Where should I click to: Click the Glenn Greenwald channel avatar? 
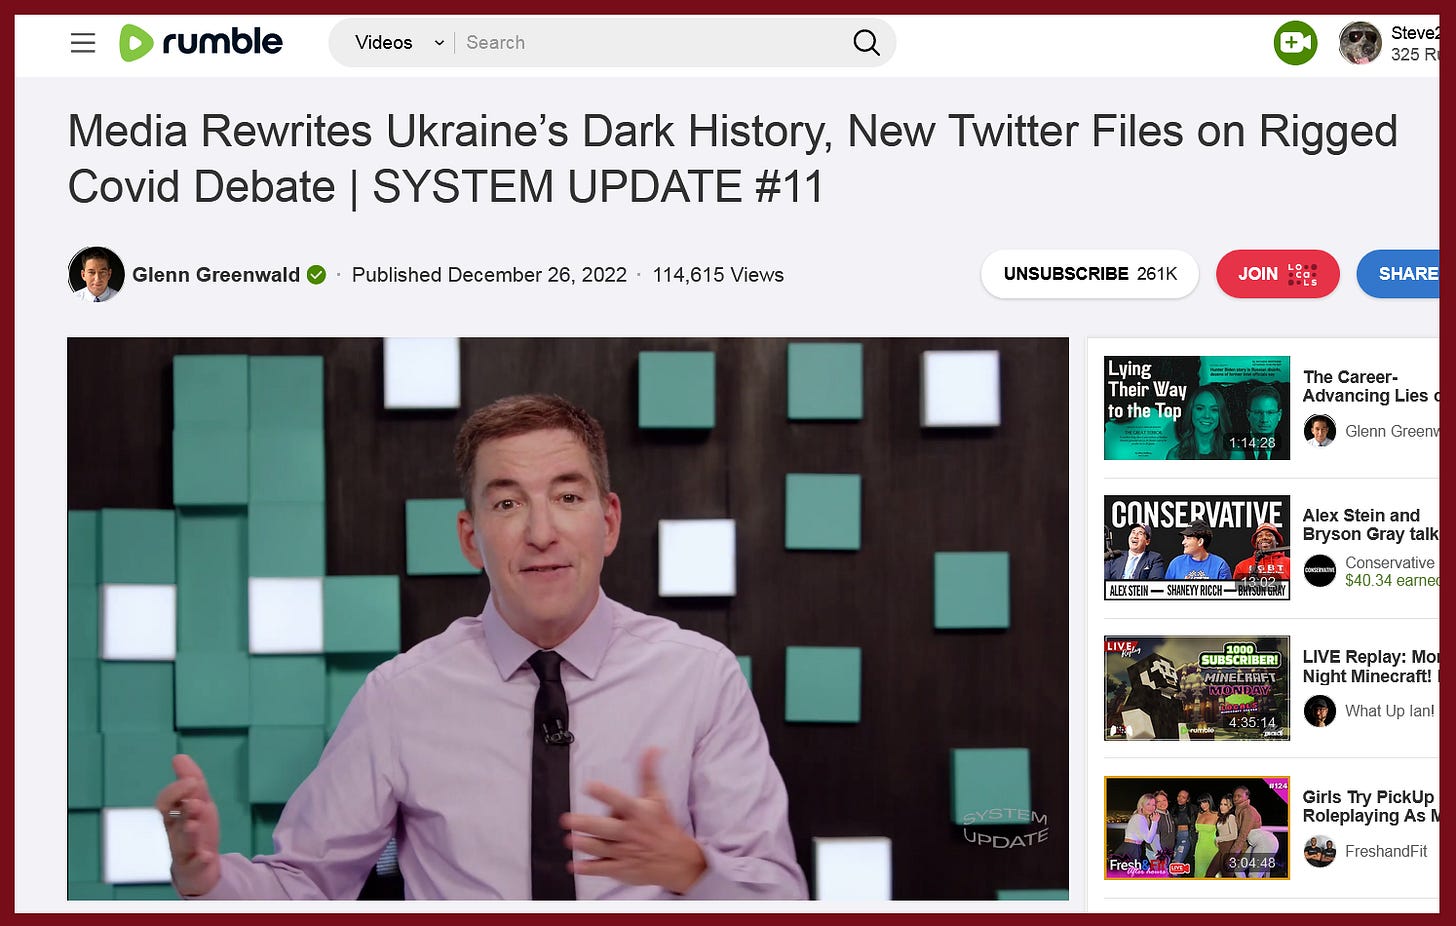tap(96, 274)
